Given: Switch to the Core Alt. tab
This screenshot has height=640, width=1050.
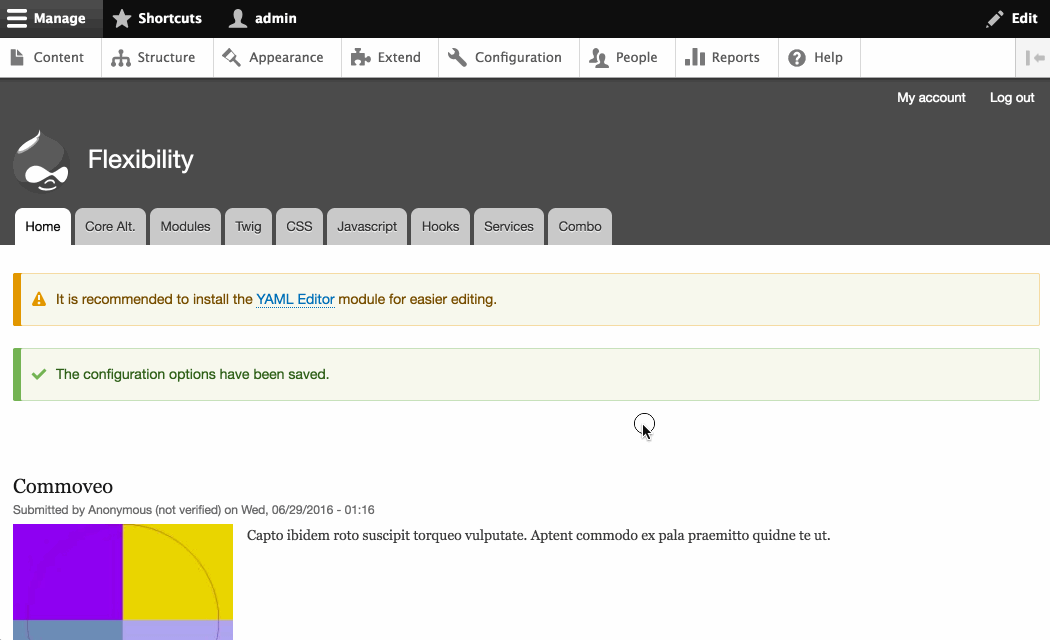Looking at the screenshot, I should click(110, 226).
